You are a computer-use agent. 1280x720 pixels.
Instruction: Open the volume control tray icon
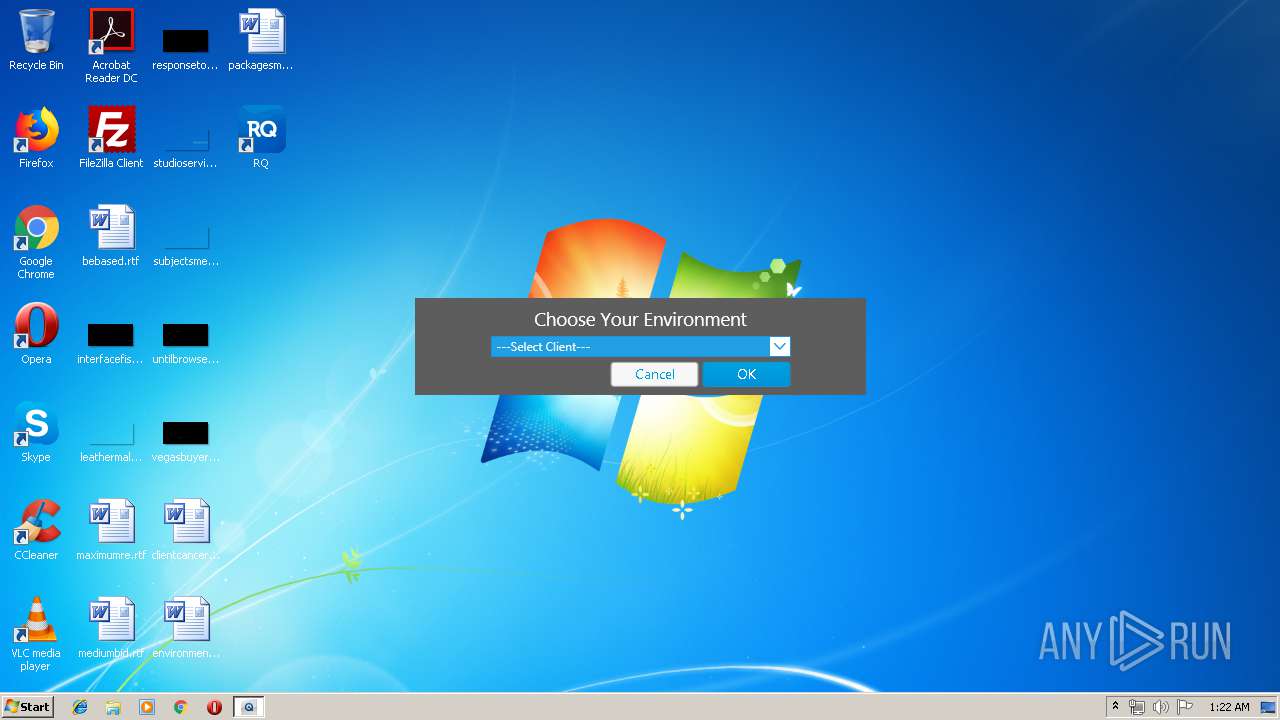(x=1160, y=707)
